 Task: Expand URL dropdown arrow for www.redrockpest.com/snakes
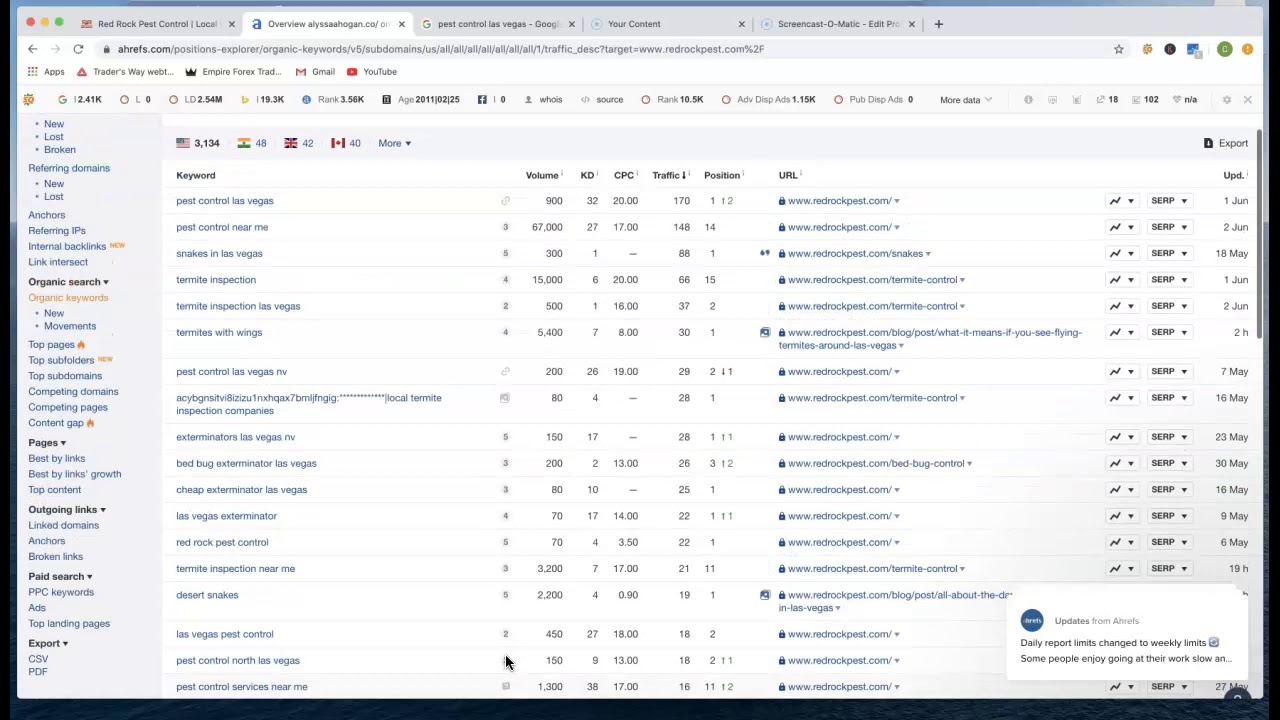click(928, 255)
